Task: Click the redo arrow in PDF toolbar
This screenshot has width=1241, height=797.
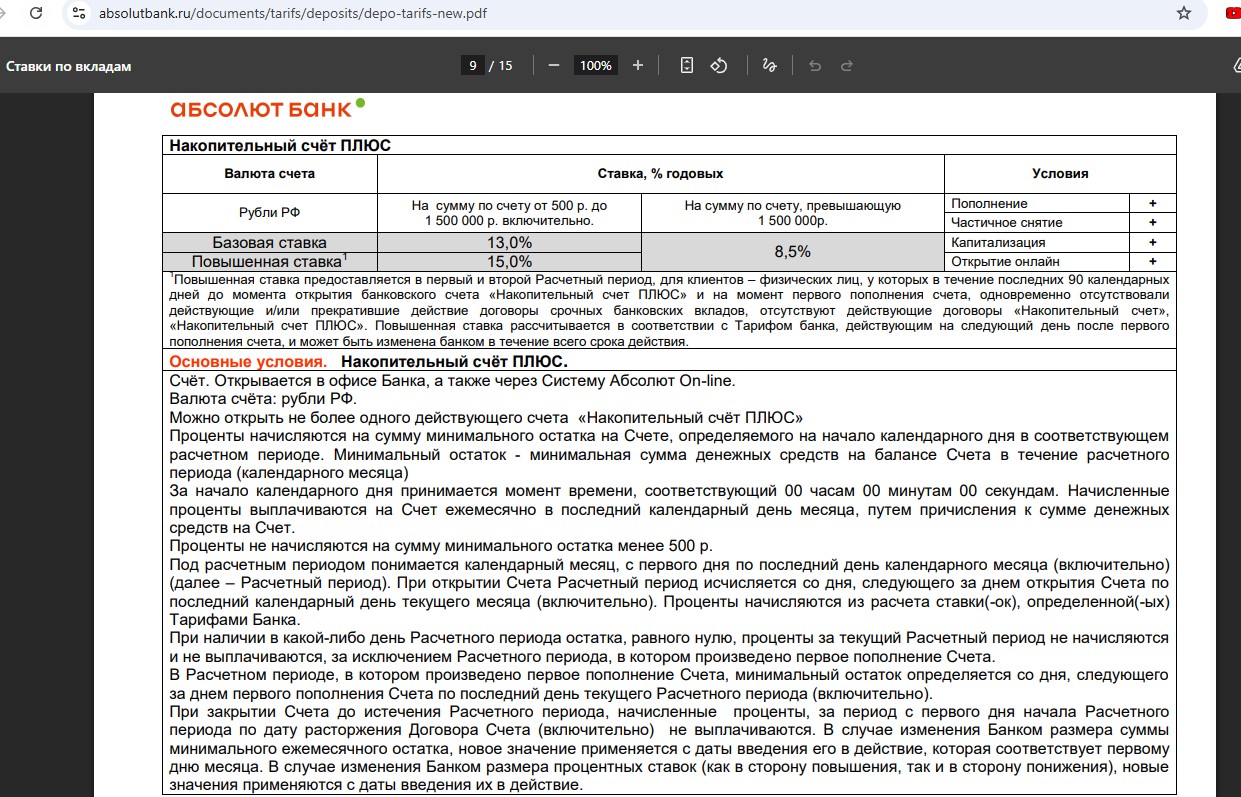Action: click(847, 65)
